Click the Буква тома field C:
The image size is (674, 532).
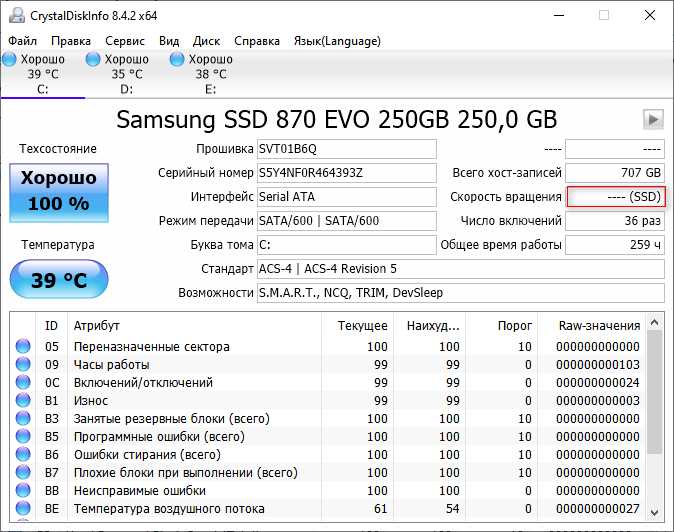click(x=346, y=245)
